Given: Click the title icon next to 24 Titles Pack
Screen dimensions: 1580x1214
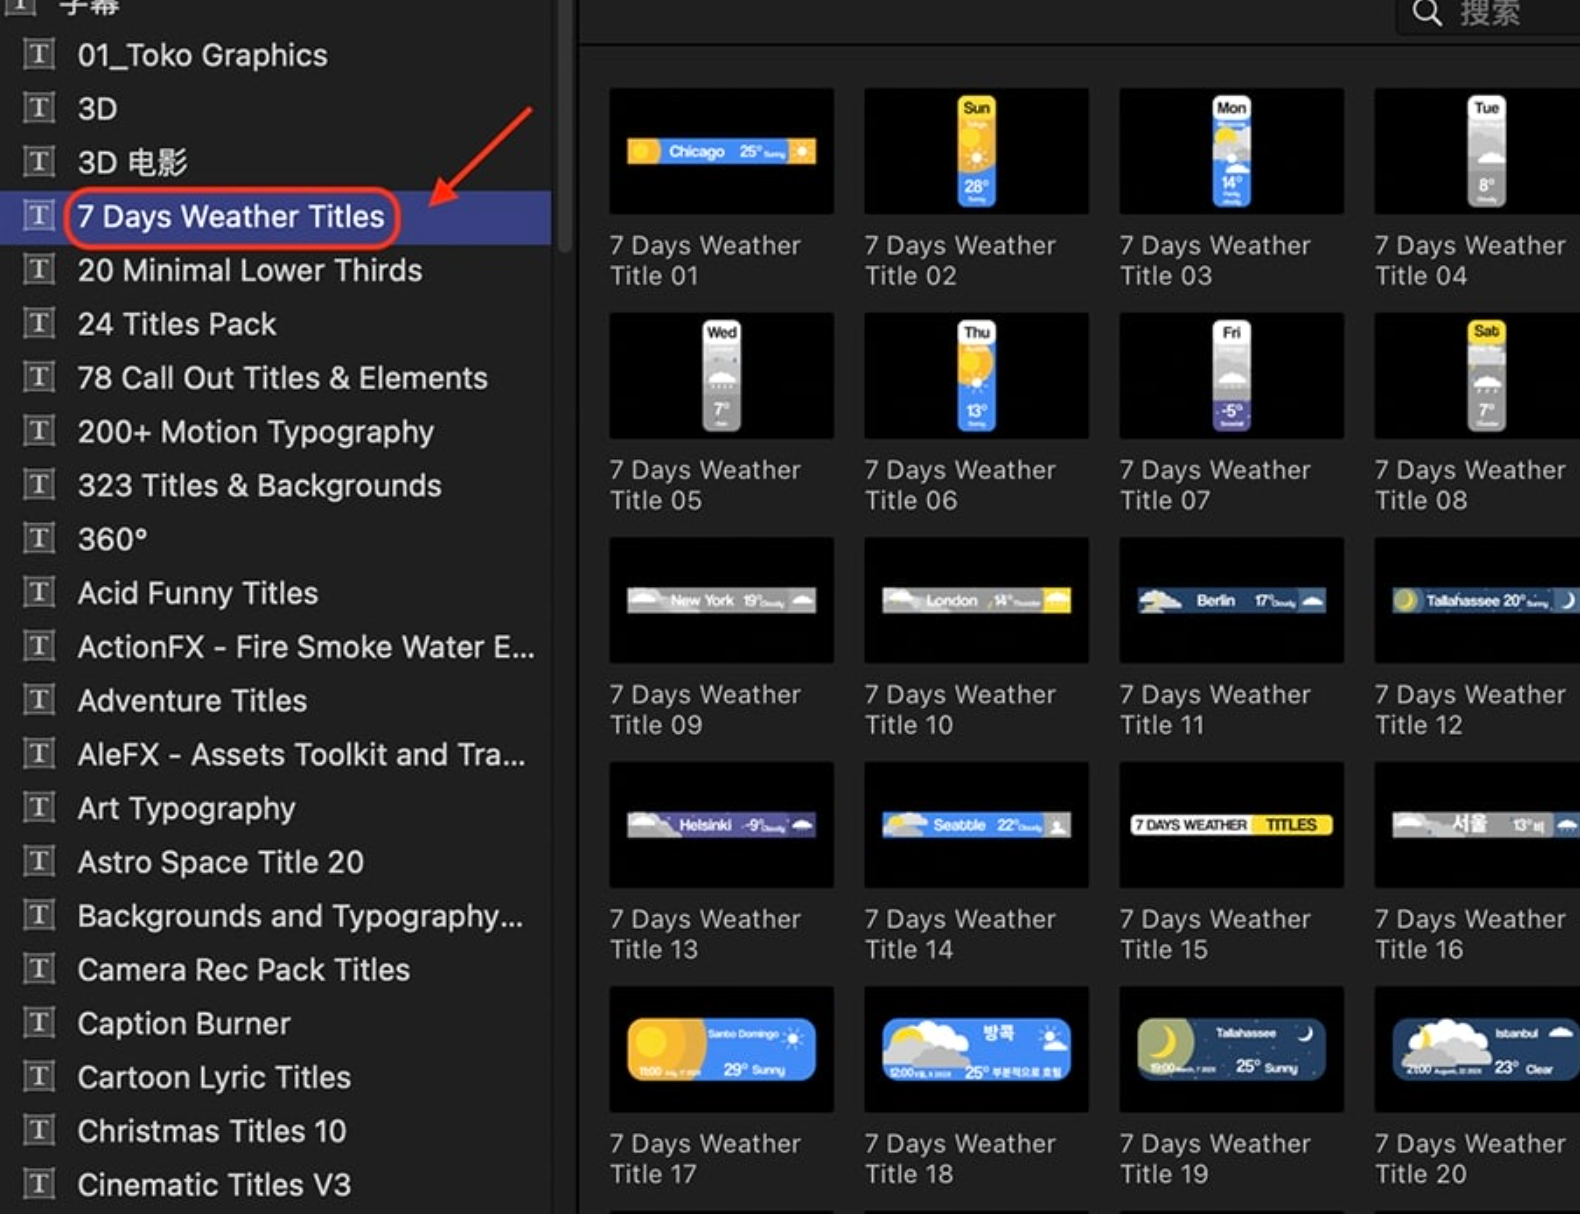Looking at the screenshot, I should (x=39, y=324).
